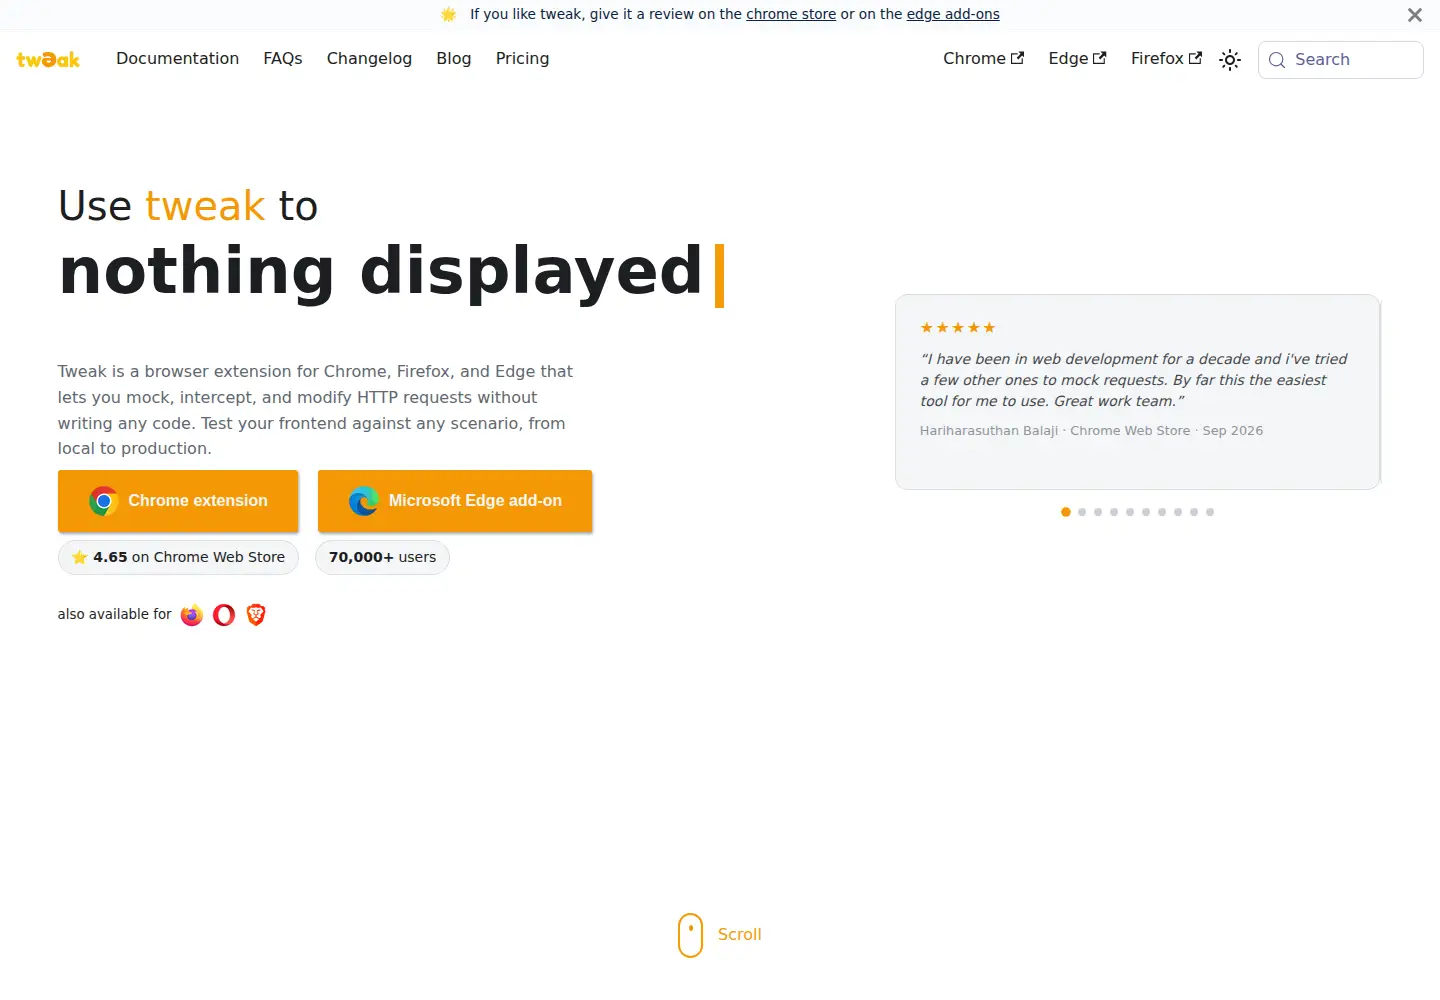Click the five-star rating in testimonial card
1440x1000 pixels.
(x=958, y=328)
